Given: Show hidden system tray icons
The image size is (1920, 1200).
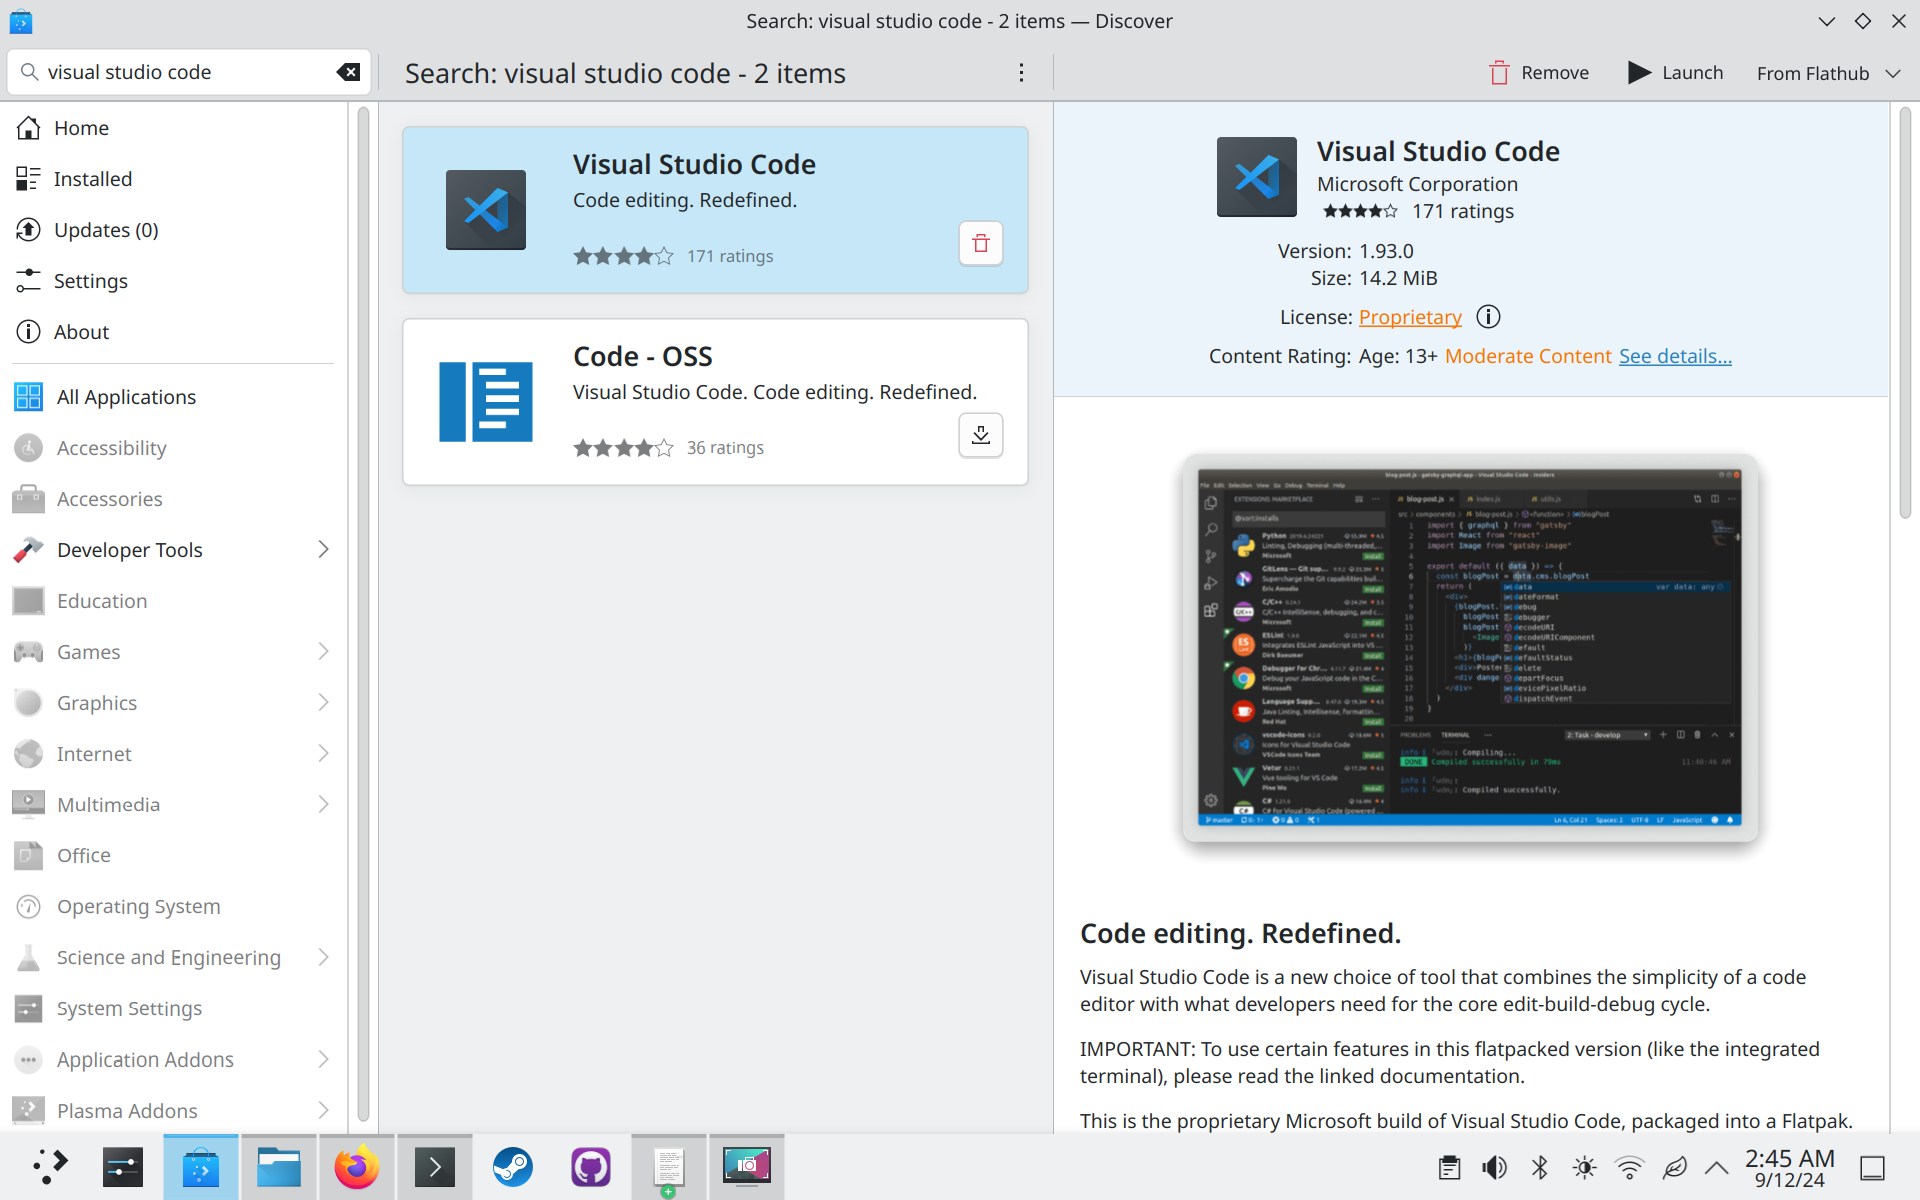Looking at the screenshot, I should [x=1717, y=1167].
